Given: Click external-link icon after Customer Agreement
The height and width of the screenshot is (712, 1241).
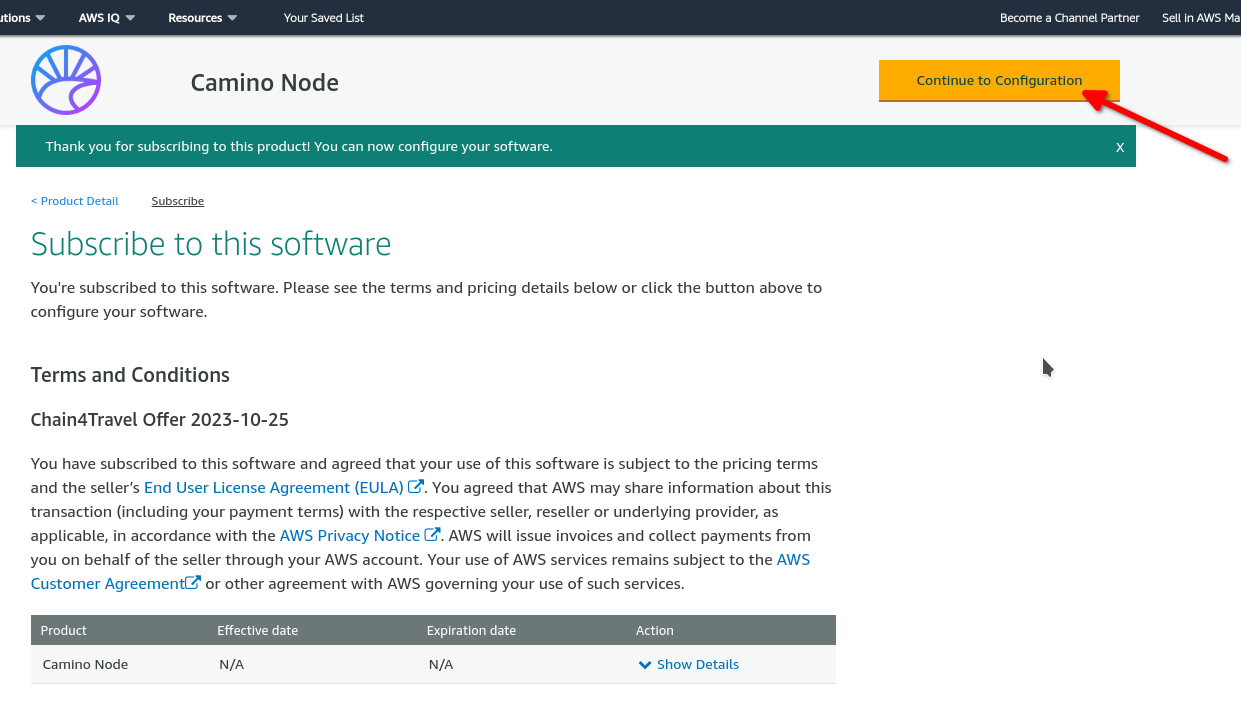Looking at the screenshot, I should tap(193, 583).
